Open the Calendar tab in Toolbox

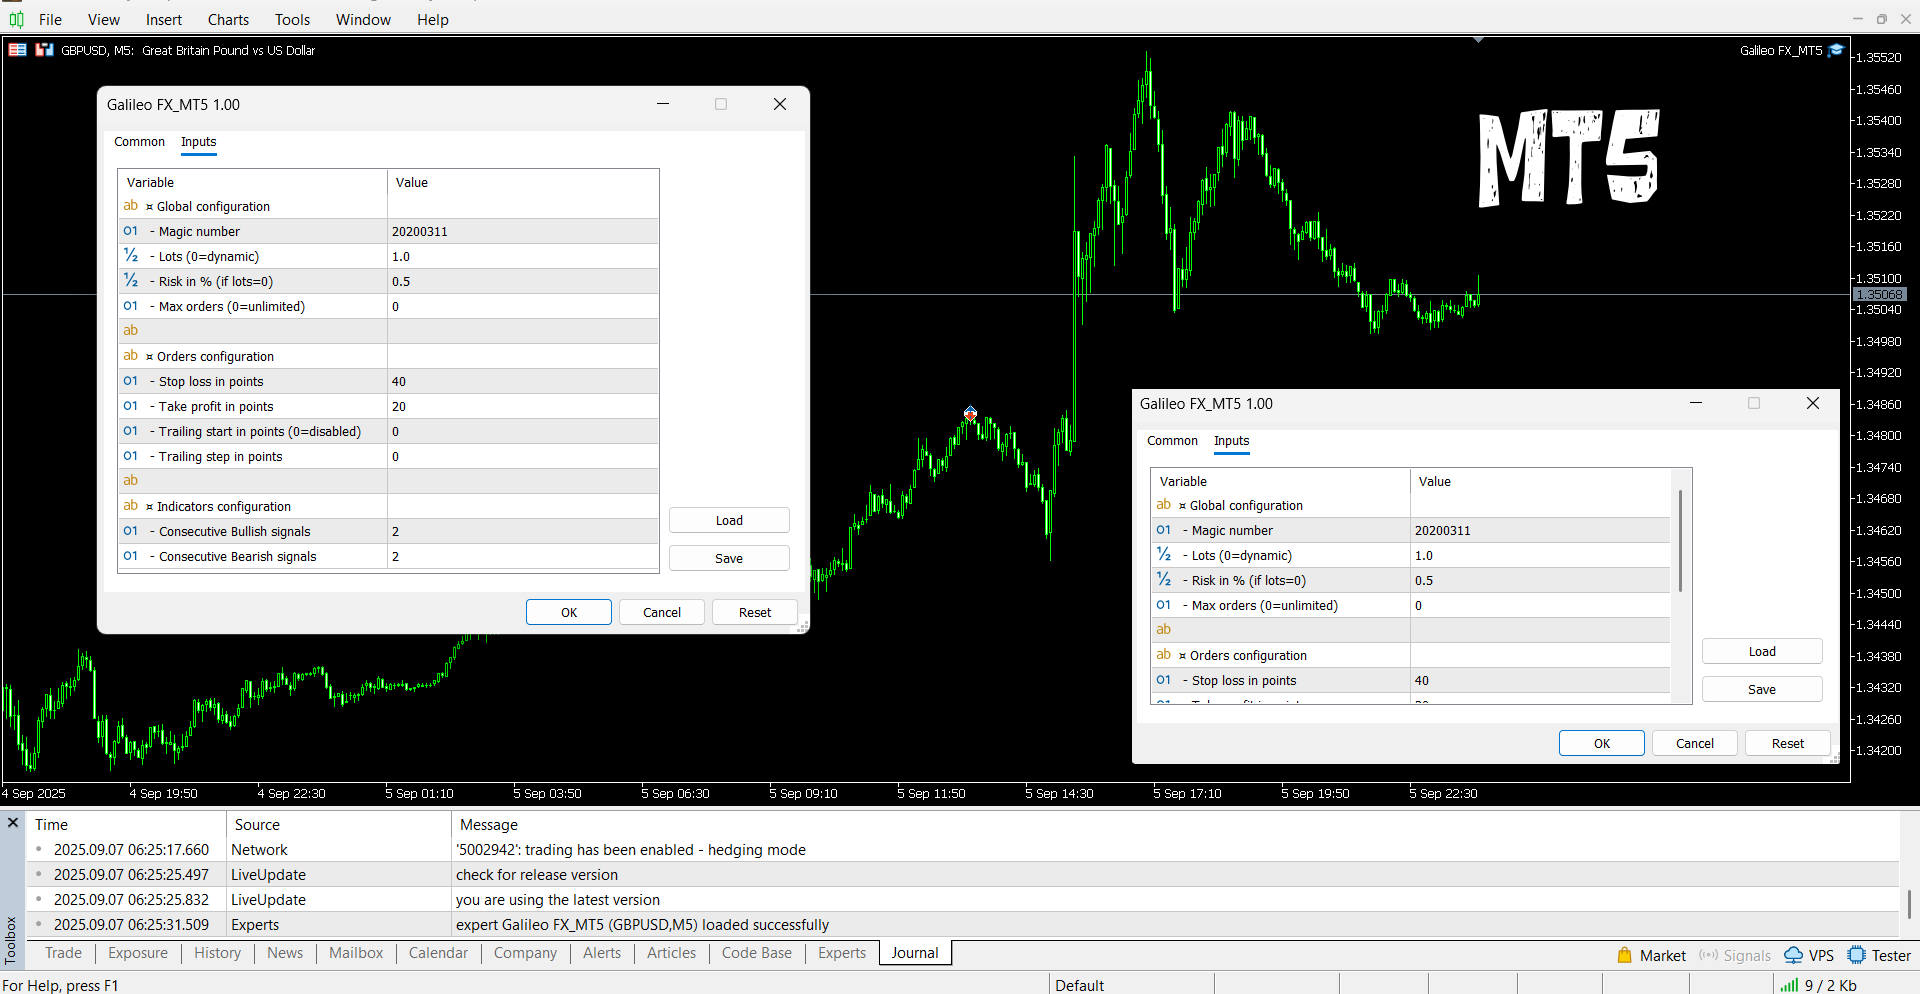[x=438, y=953]
